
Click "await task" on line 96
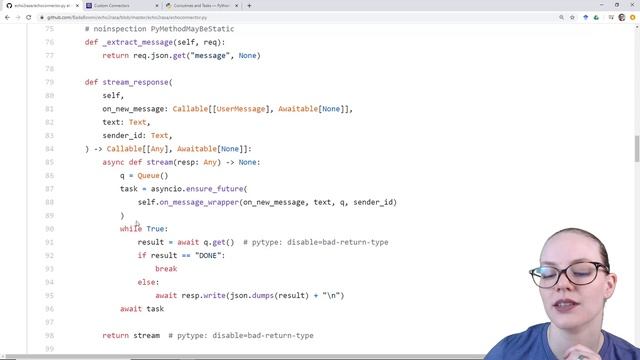pos(142,309)
